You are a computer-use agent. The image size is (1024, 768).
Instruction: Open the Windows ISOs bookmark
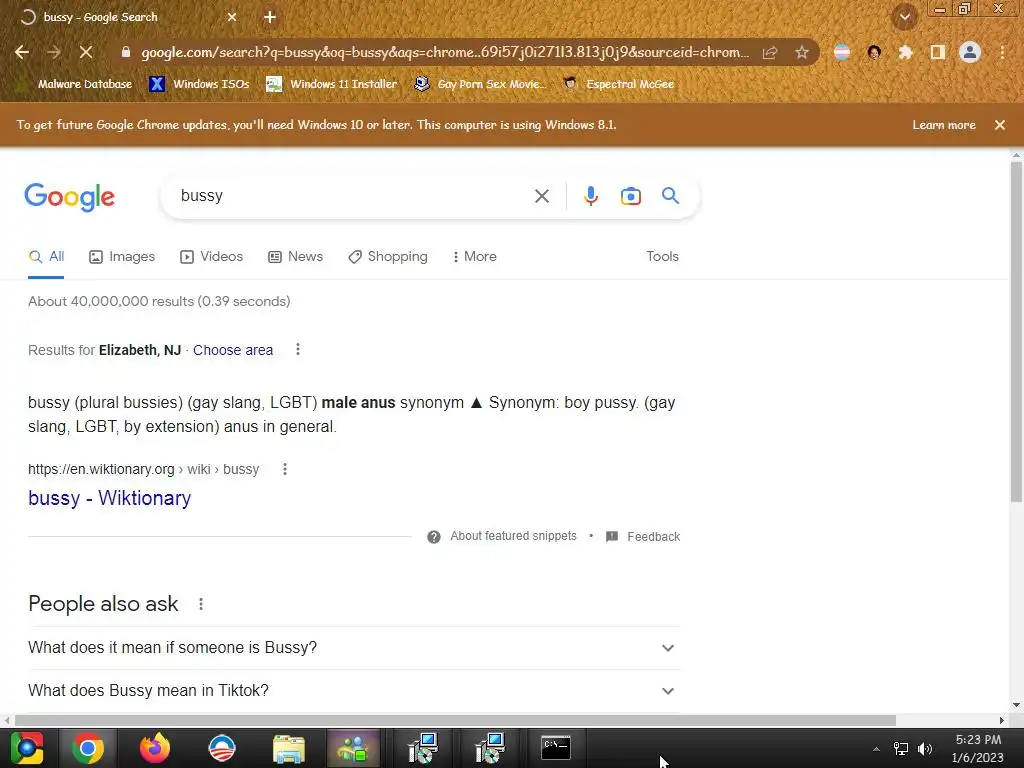[200, 84]
